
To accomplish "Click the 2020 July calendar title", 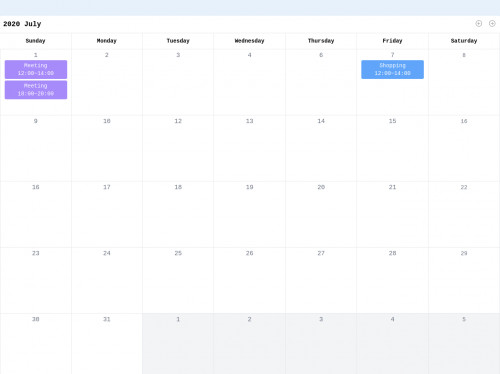I will coord(22,24).
